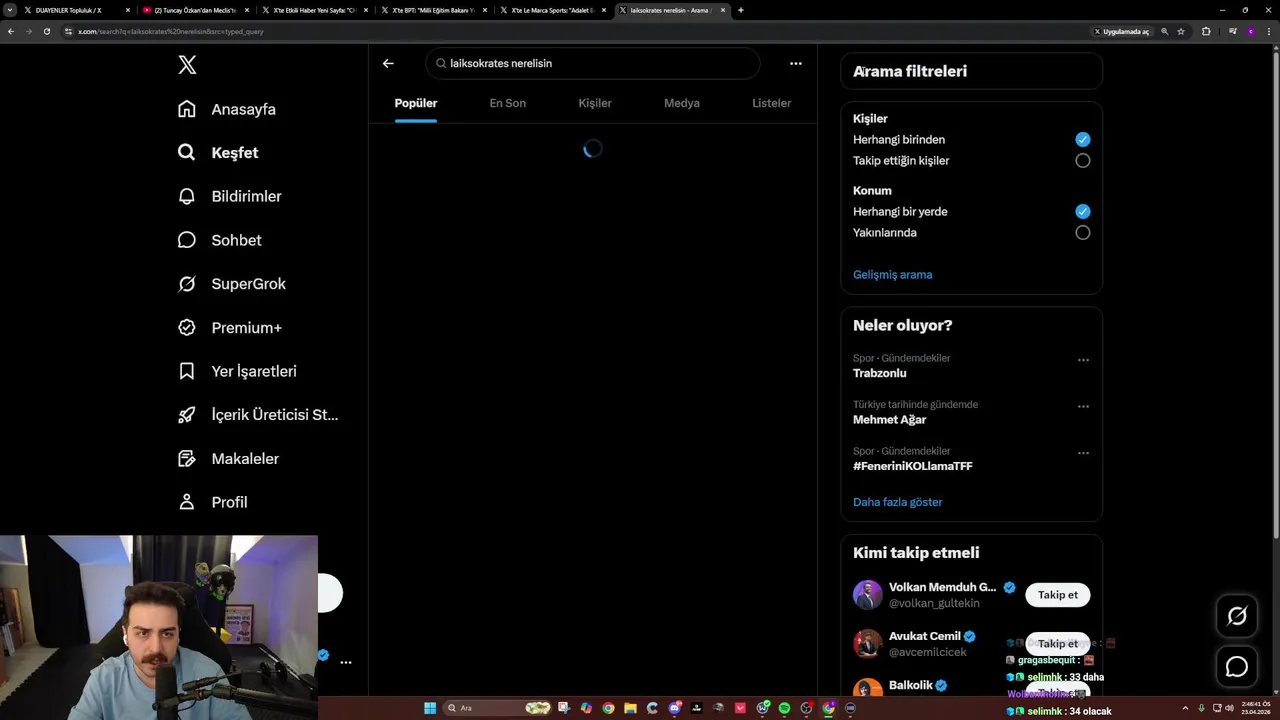Open browser tab search dropdown arrow
The width and height of the screenshot is (1280, 720).
pos(11,10)
